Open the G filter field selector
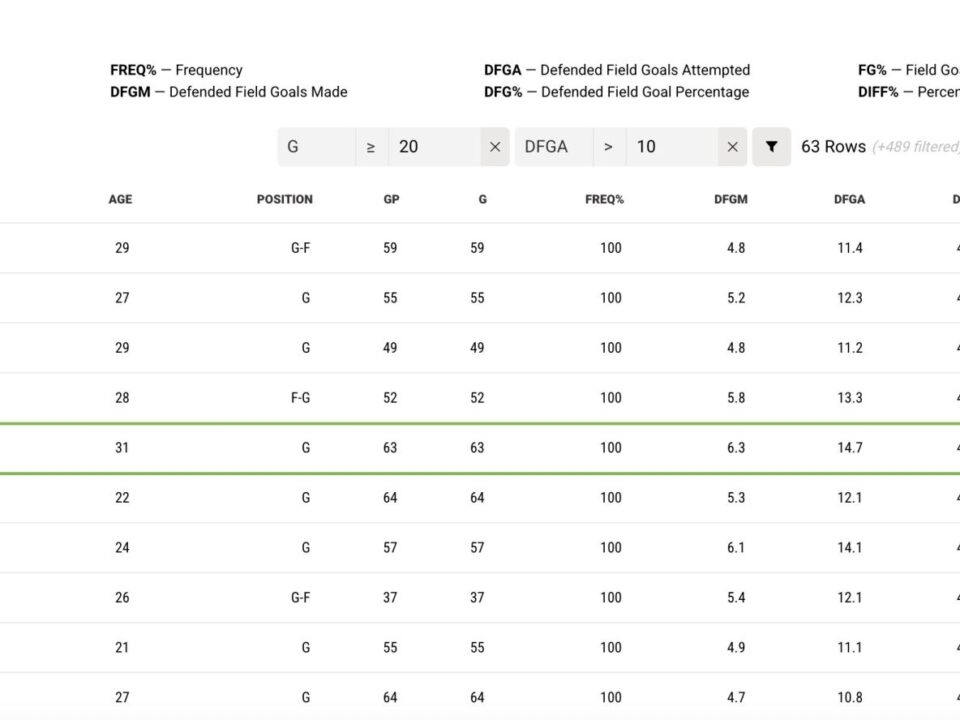This screenshot has width=960, height=720. (316, 147)
